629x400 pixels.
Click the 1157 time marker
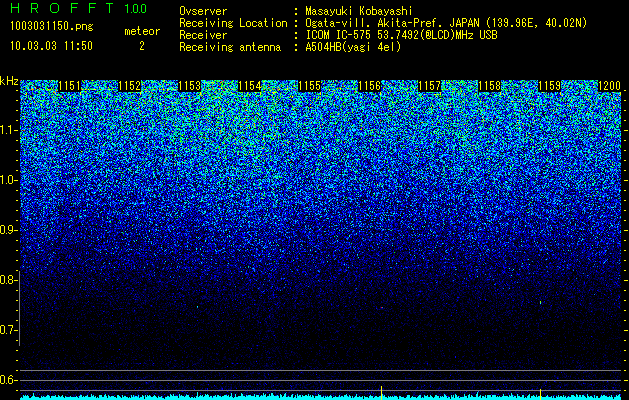tap(430, 86)
